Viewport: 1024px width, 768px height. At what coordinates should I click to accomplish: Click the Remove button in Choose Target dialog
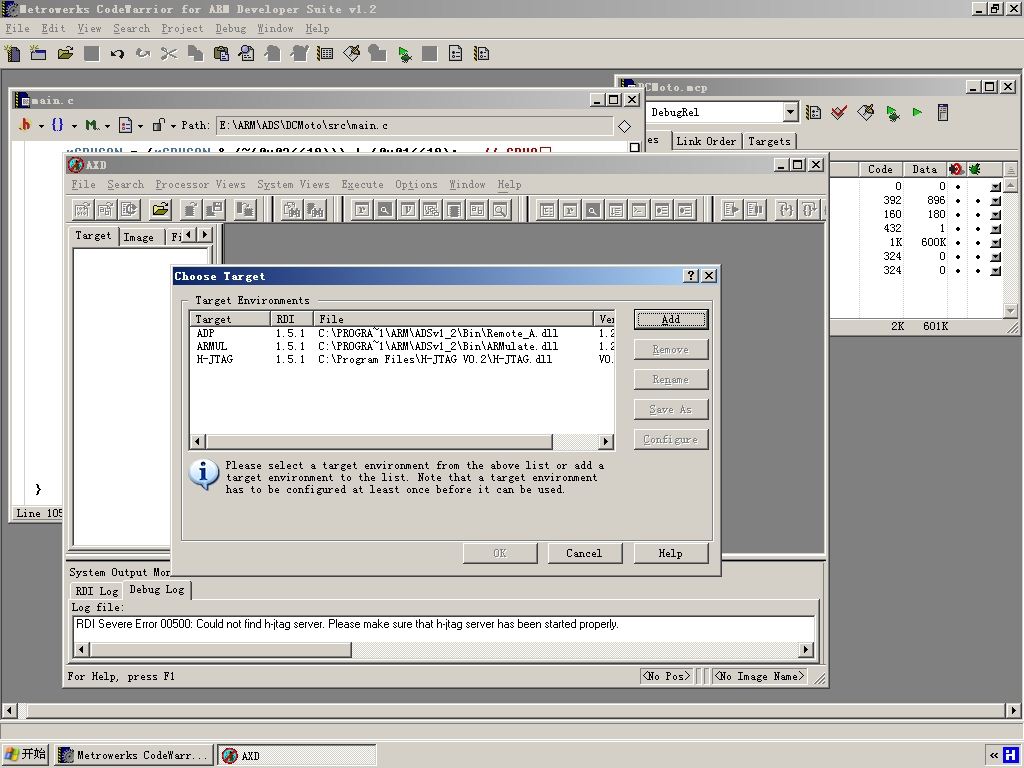(671, 349)
